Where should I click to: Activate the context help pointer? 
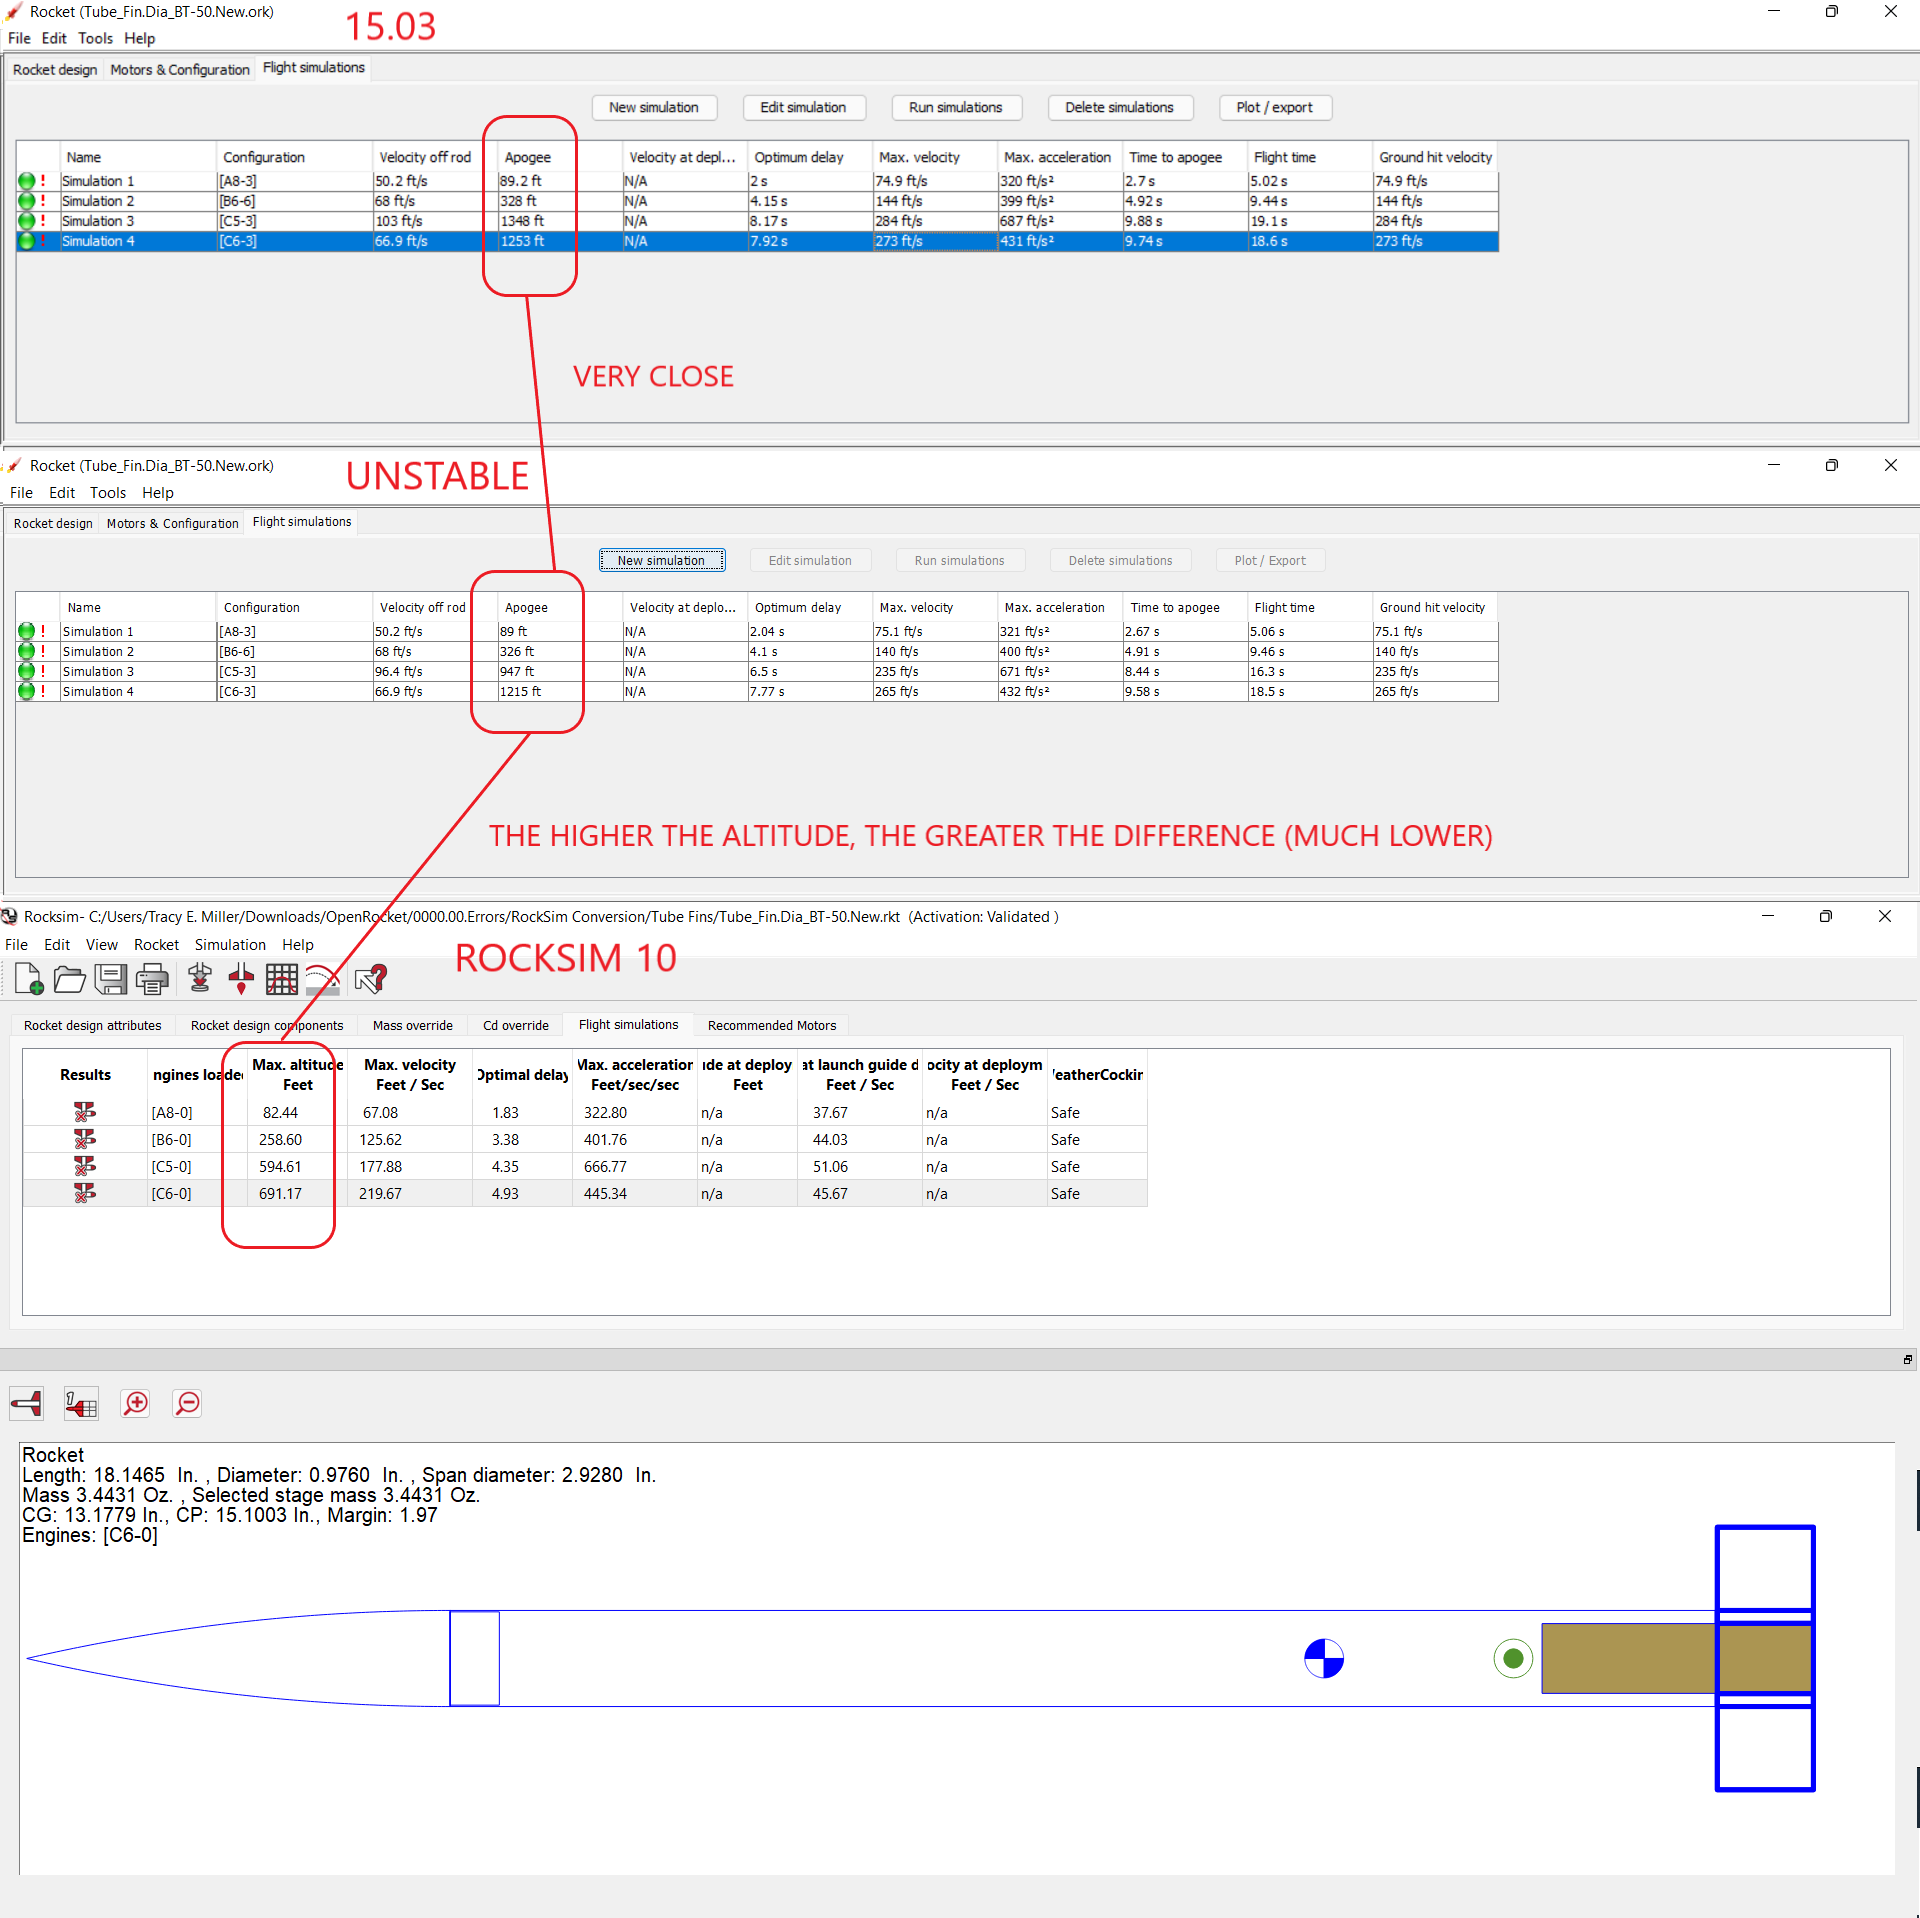[370, 978]
